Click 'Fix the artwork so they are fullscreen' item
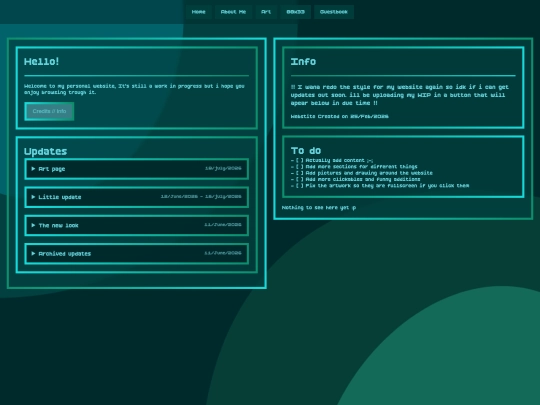Image resolution: width=540 pixels, height=405 pixels. coord(380,186)
